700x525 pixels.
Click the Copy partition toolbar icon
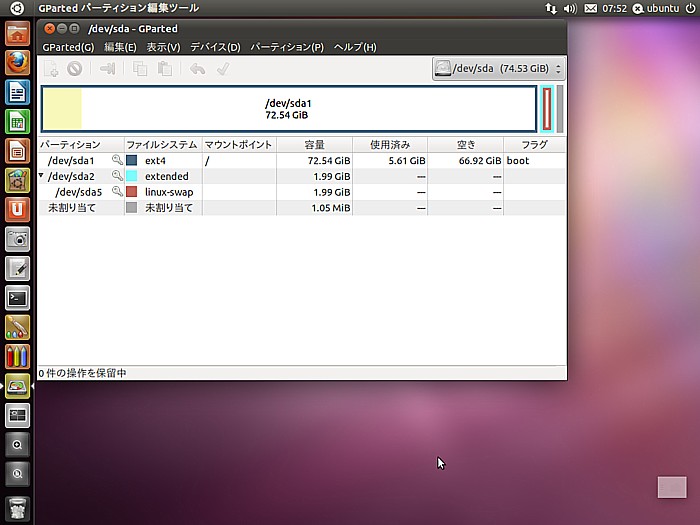coord(140,69)
